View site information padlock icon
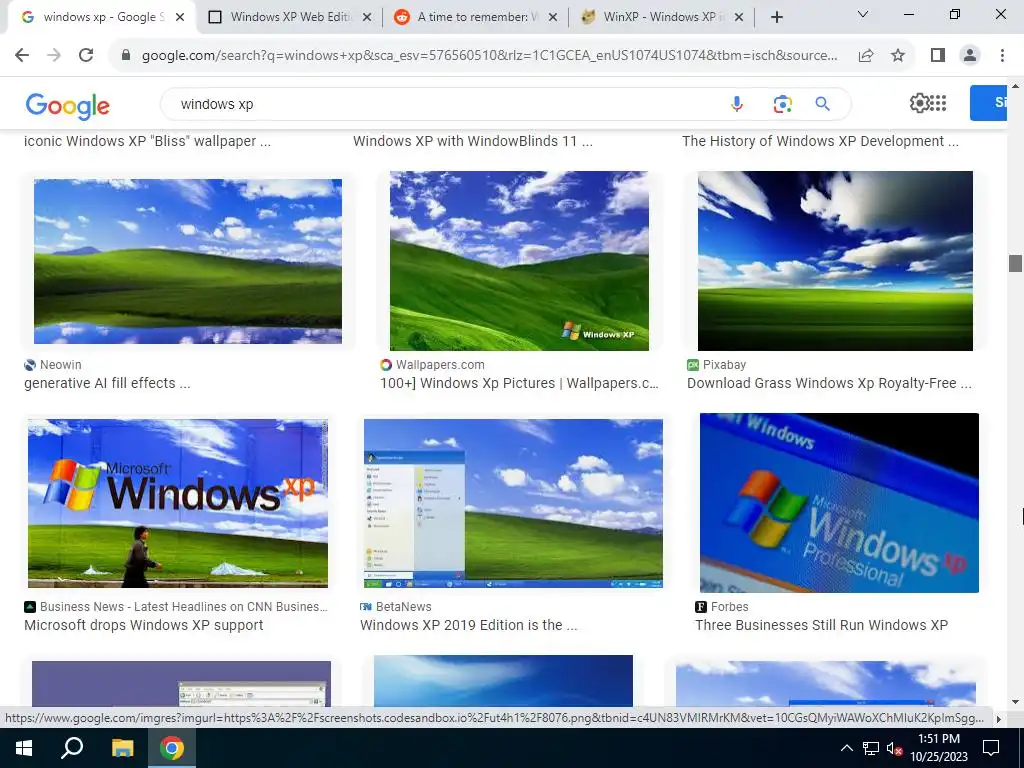 point(126,56)
